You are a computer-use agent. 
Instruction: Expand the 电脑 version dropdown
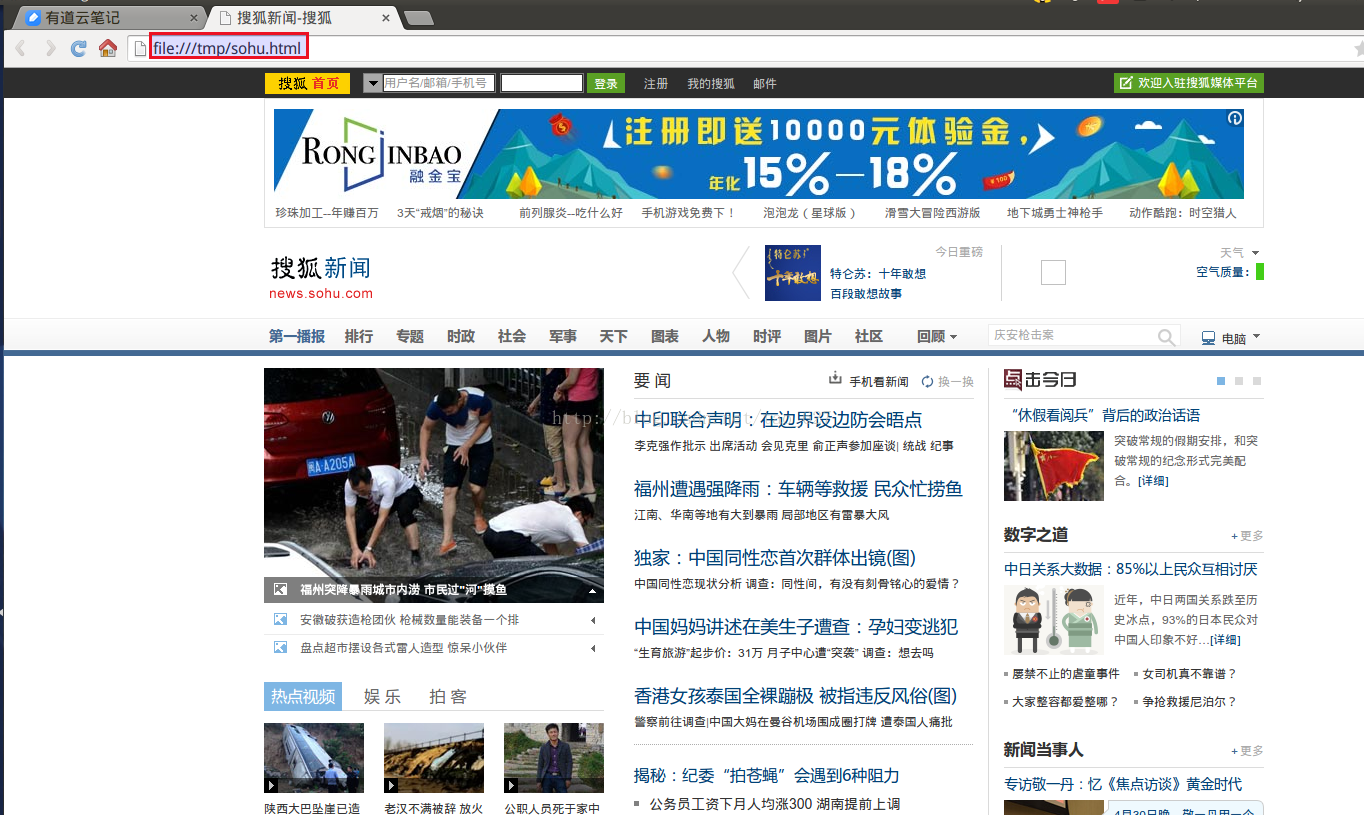[x=1256, y=337]
